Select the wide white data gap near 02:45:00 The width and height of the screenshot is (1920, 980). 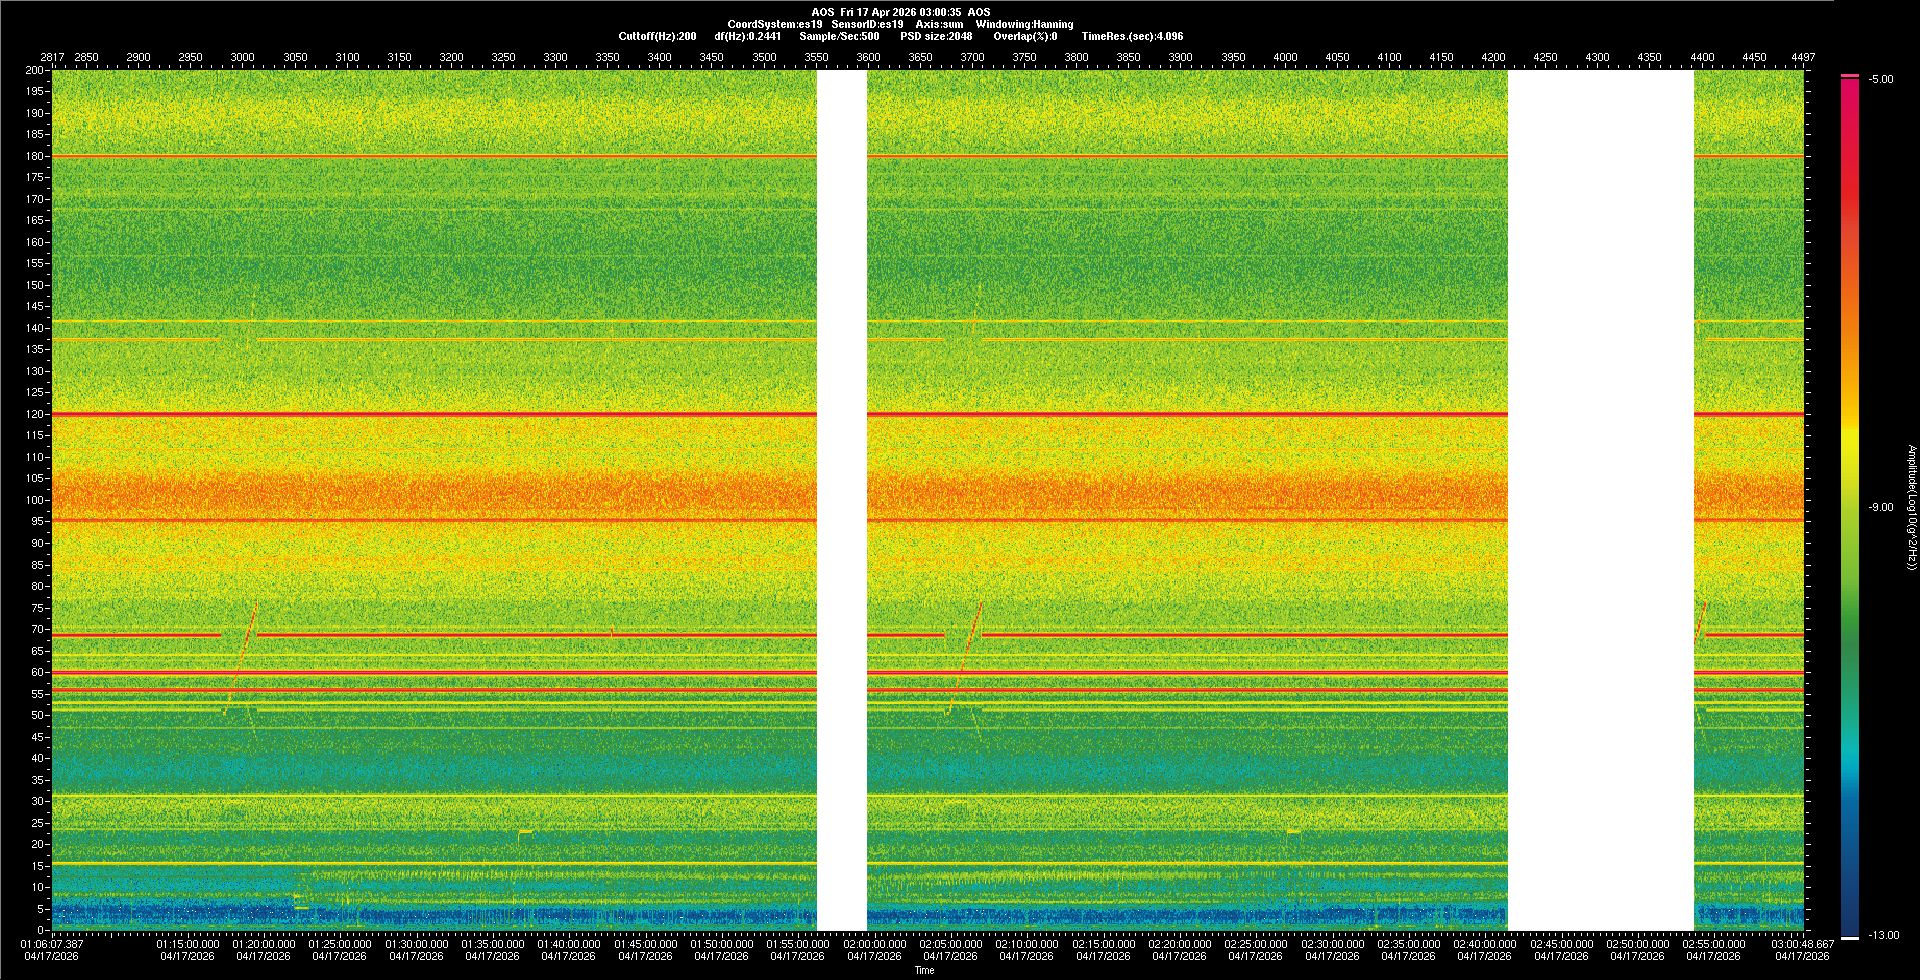(x=1600, y=500)
